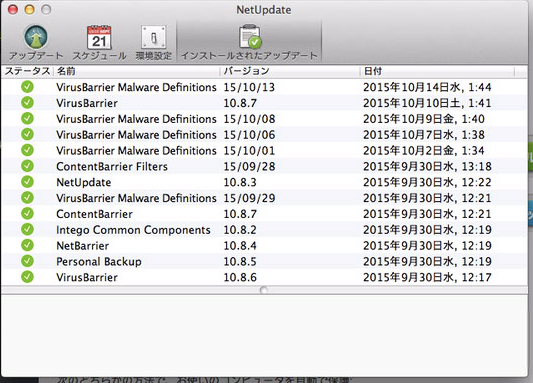This screenshot has height=383, width=533.
Task: Click date 2015年9月30日水, 13:18
Action: point(427,167)
